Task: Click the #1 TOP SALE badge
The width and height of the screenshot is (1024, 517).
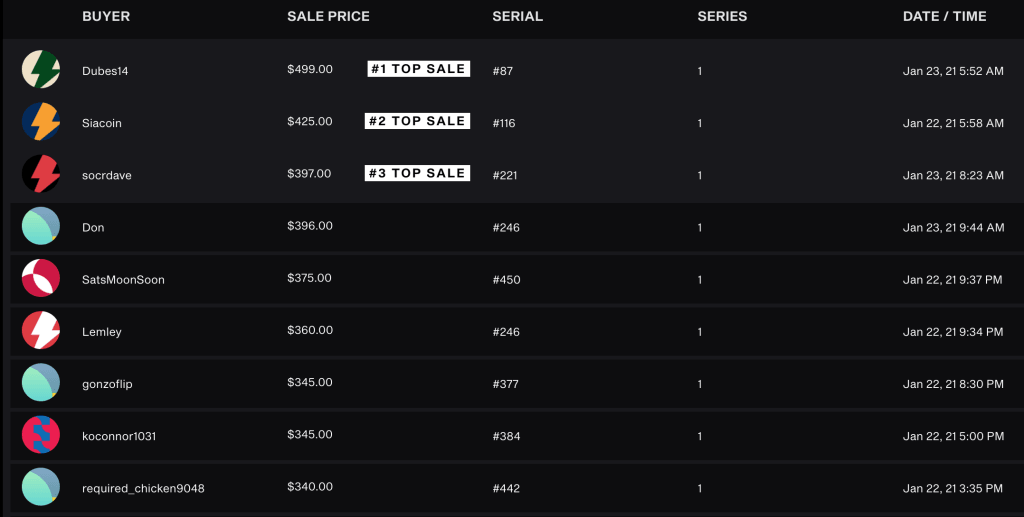Action: [418, 69]
